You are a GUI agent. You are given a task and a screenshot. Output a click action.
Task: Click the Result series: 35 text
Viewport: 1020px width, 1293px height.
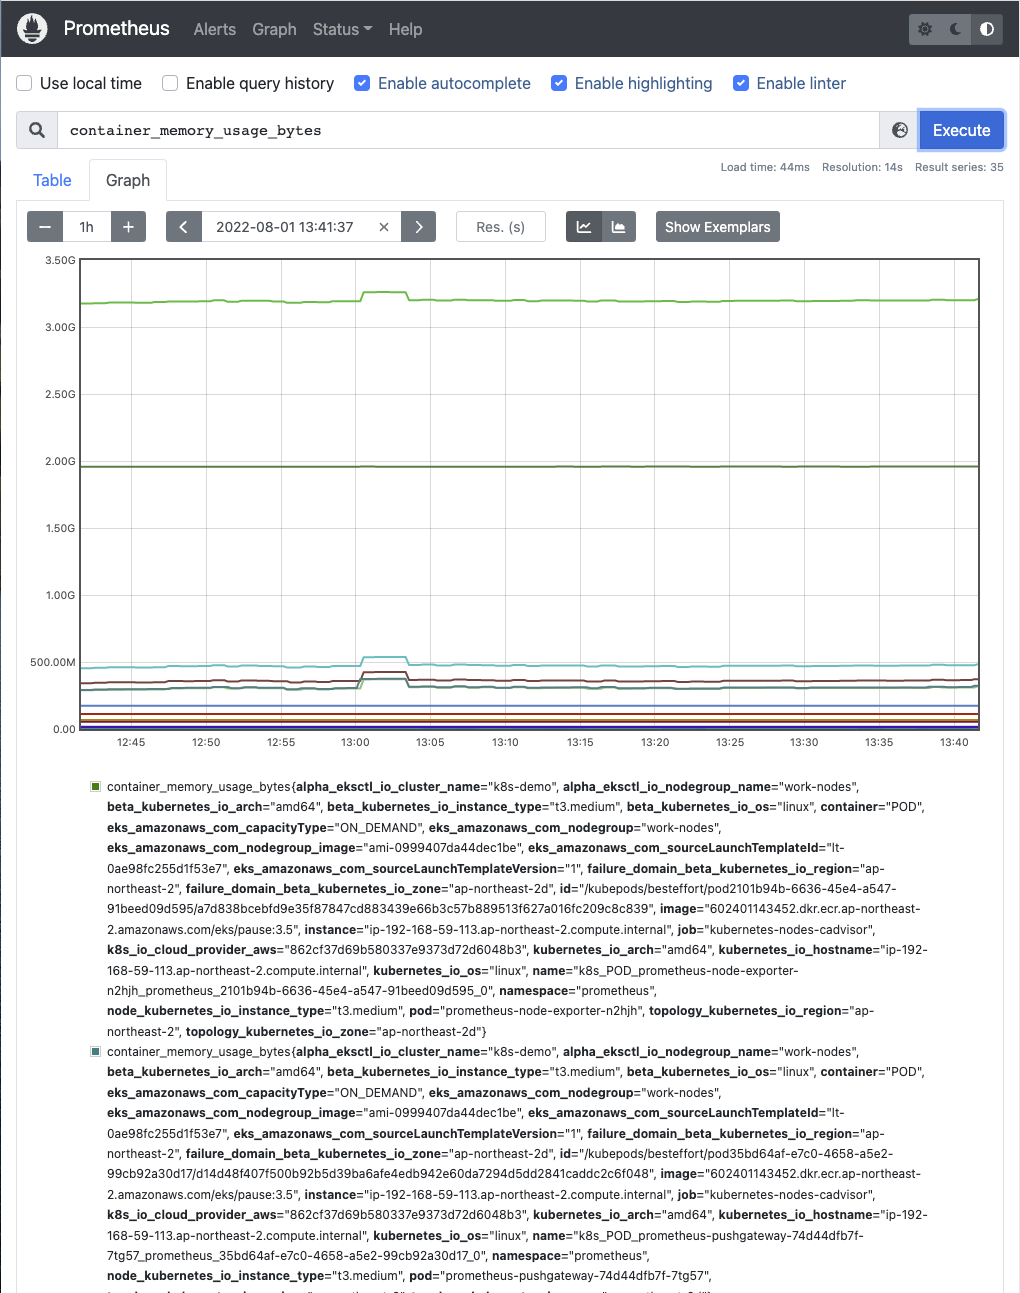[959, 167]
